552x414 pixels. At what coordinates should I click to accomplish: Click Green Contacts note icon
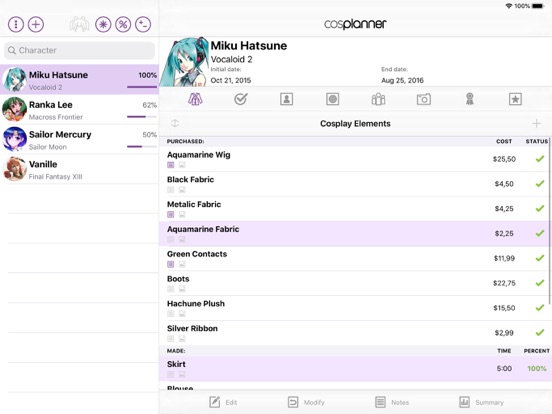[x=171, y=264]
